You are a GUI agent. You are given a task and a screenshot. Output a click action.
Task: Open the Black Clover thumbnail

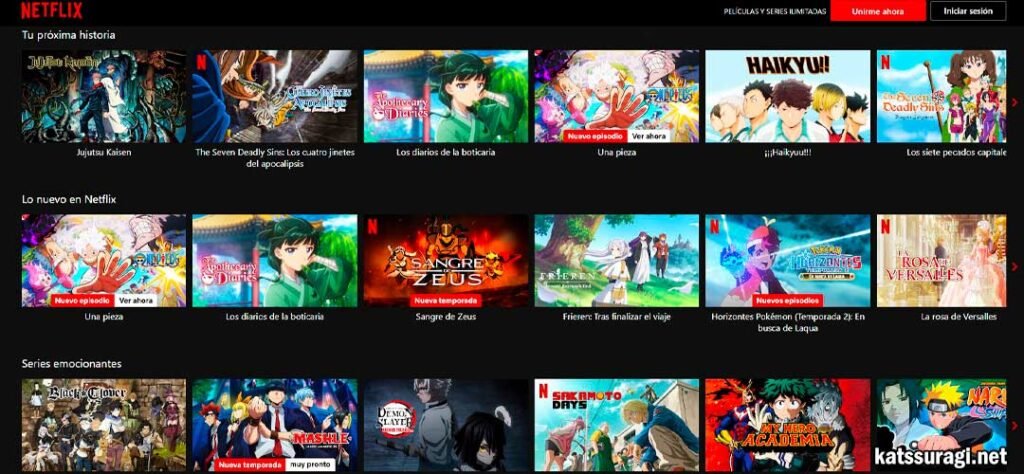tap(104, 425)
